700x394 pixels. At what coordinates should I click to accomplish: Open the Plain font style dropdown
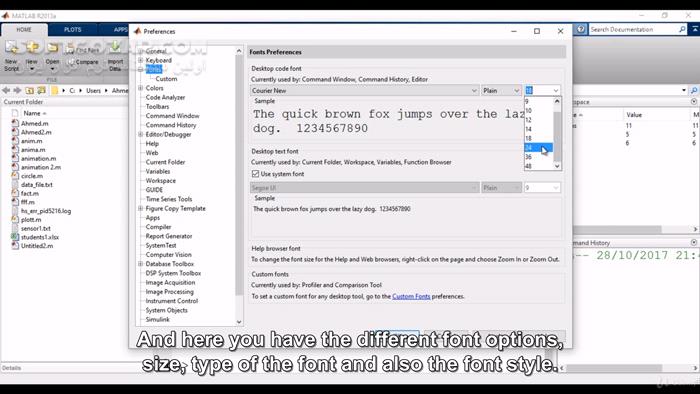501,91
